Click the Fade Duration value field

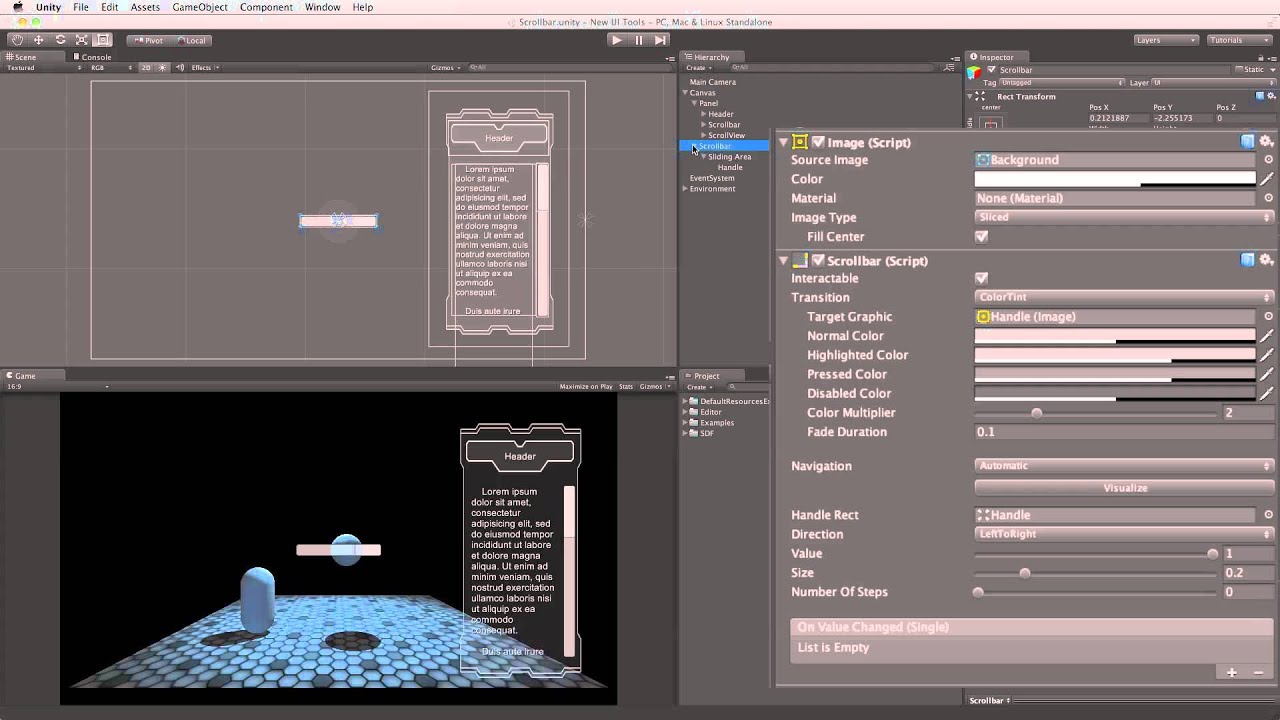[x=1124, y=432]
